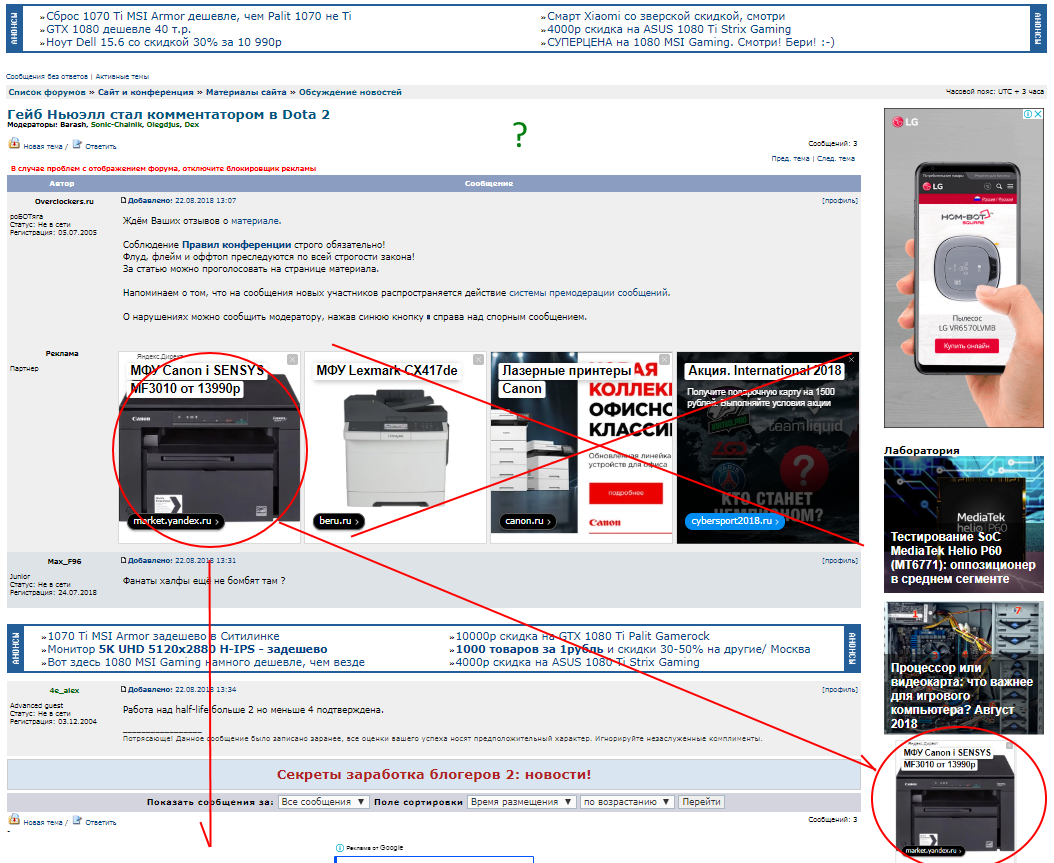Click 'Сообщения без ответов' link

click(x=47, y=77)
